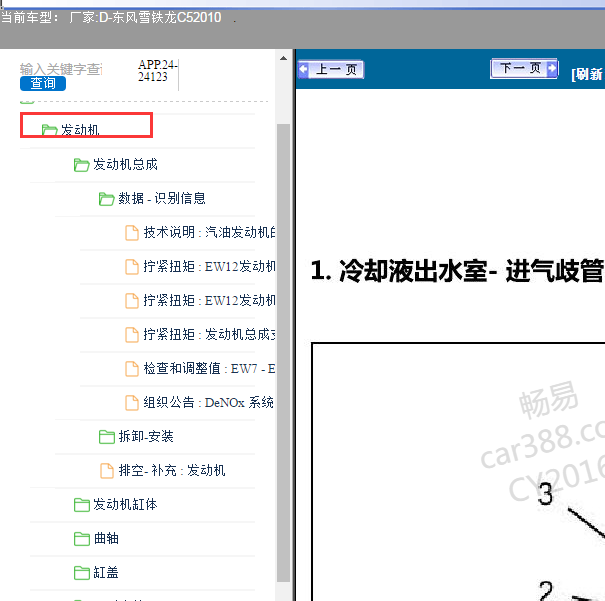Open 检查和调整值 : EW7 document
The width and height of the screenshot is (605, 601).
209,368
